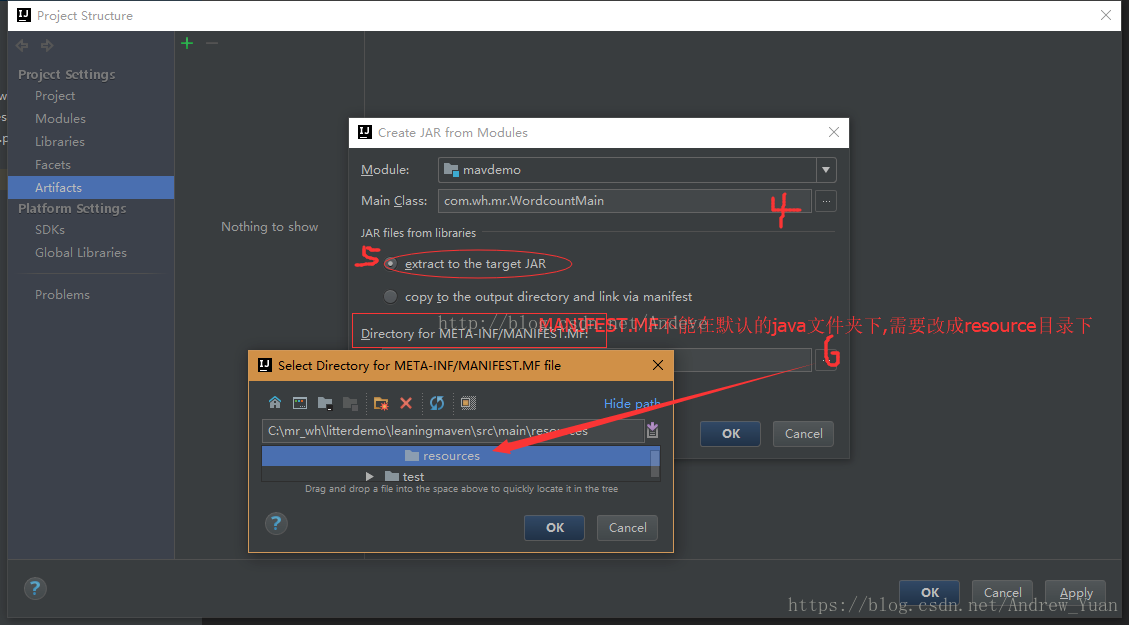Browse for Main Class with the ellipsis button
The width and height of the screenshot is (1129, 625).
(x=826, y=201)
